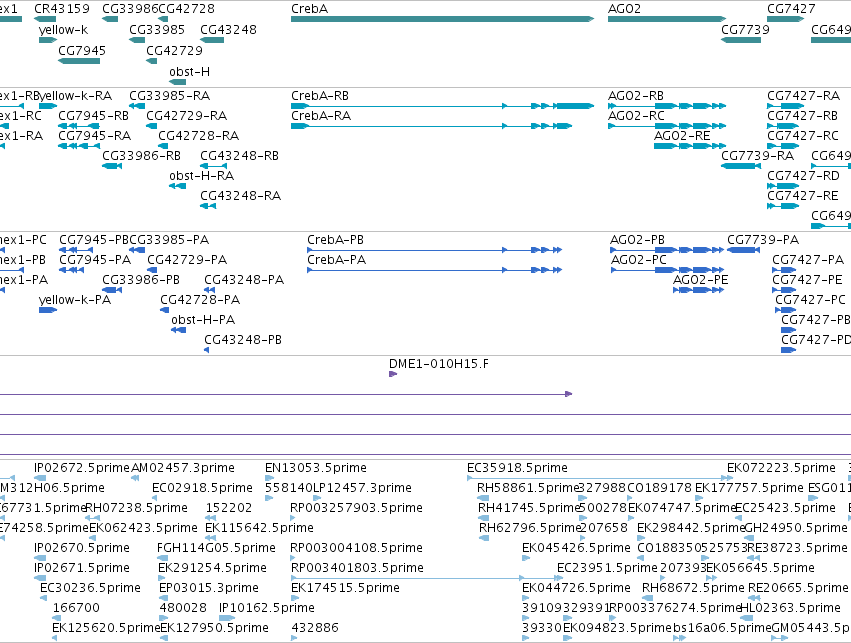Viewport: 851px width, 643px height.
Task: Click the AGO2 gene label
Action: 624,9
